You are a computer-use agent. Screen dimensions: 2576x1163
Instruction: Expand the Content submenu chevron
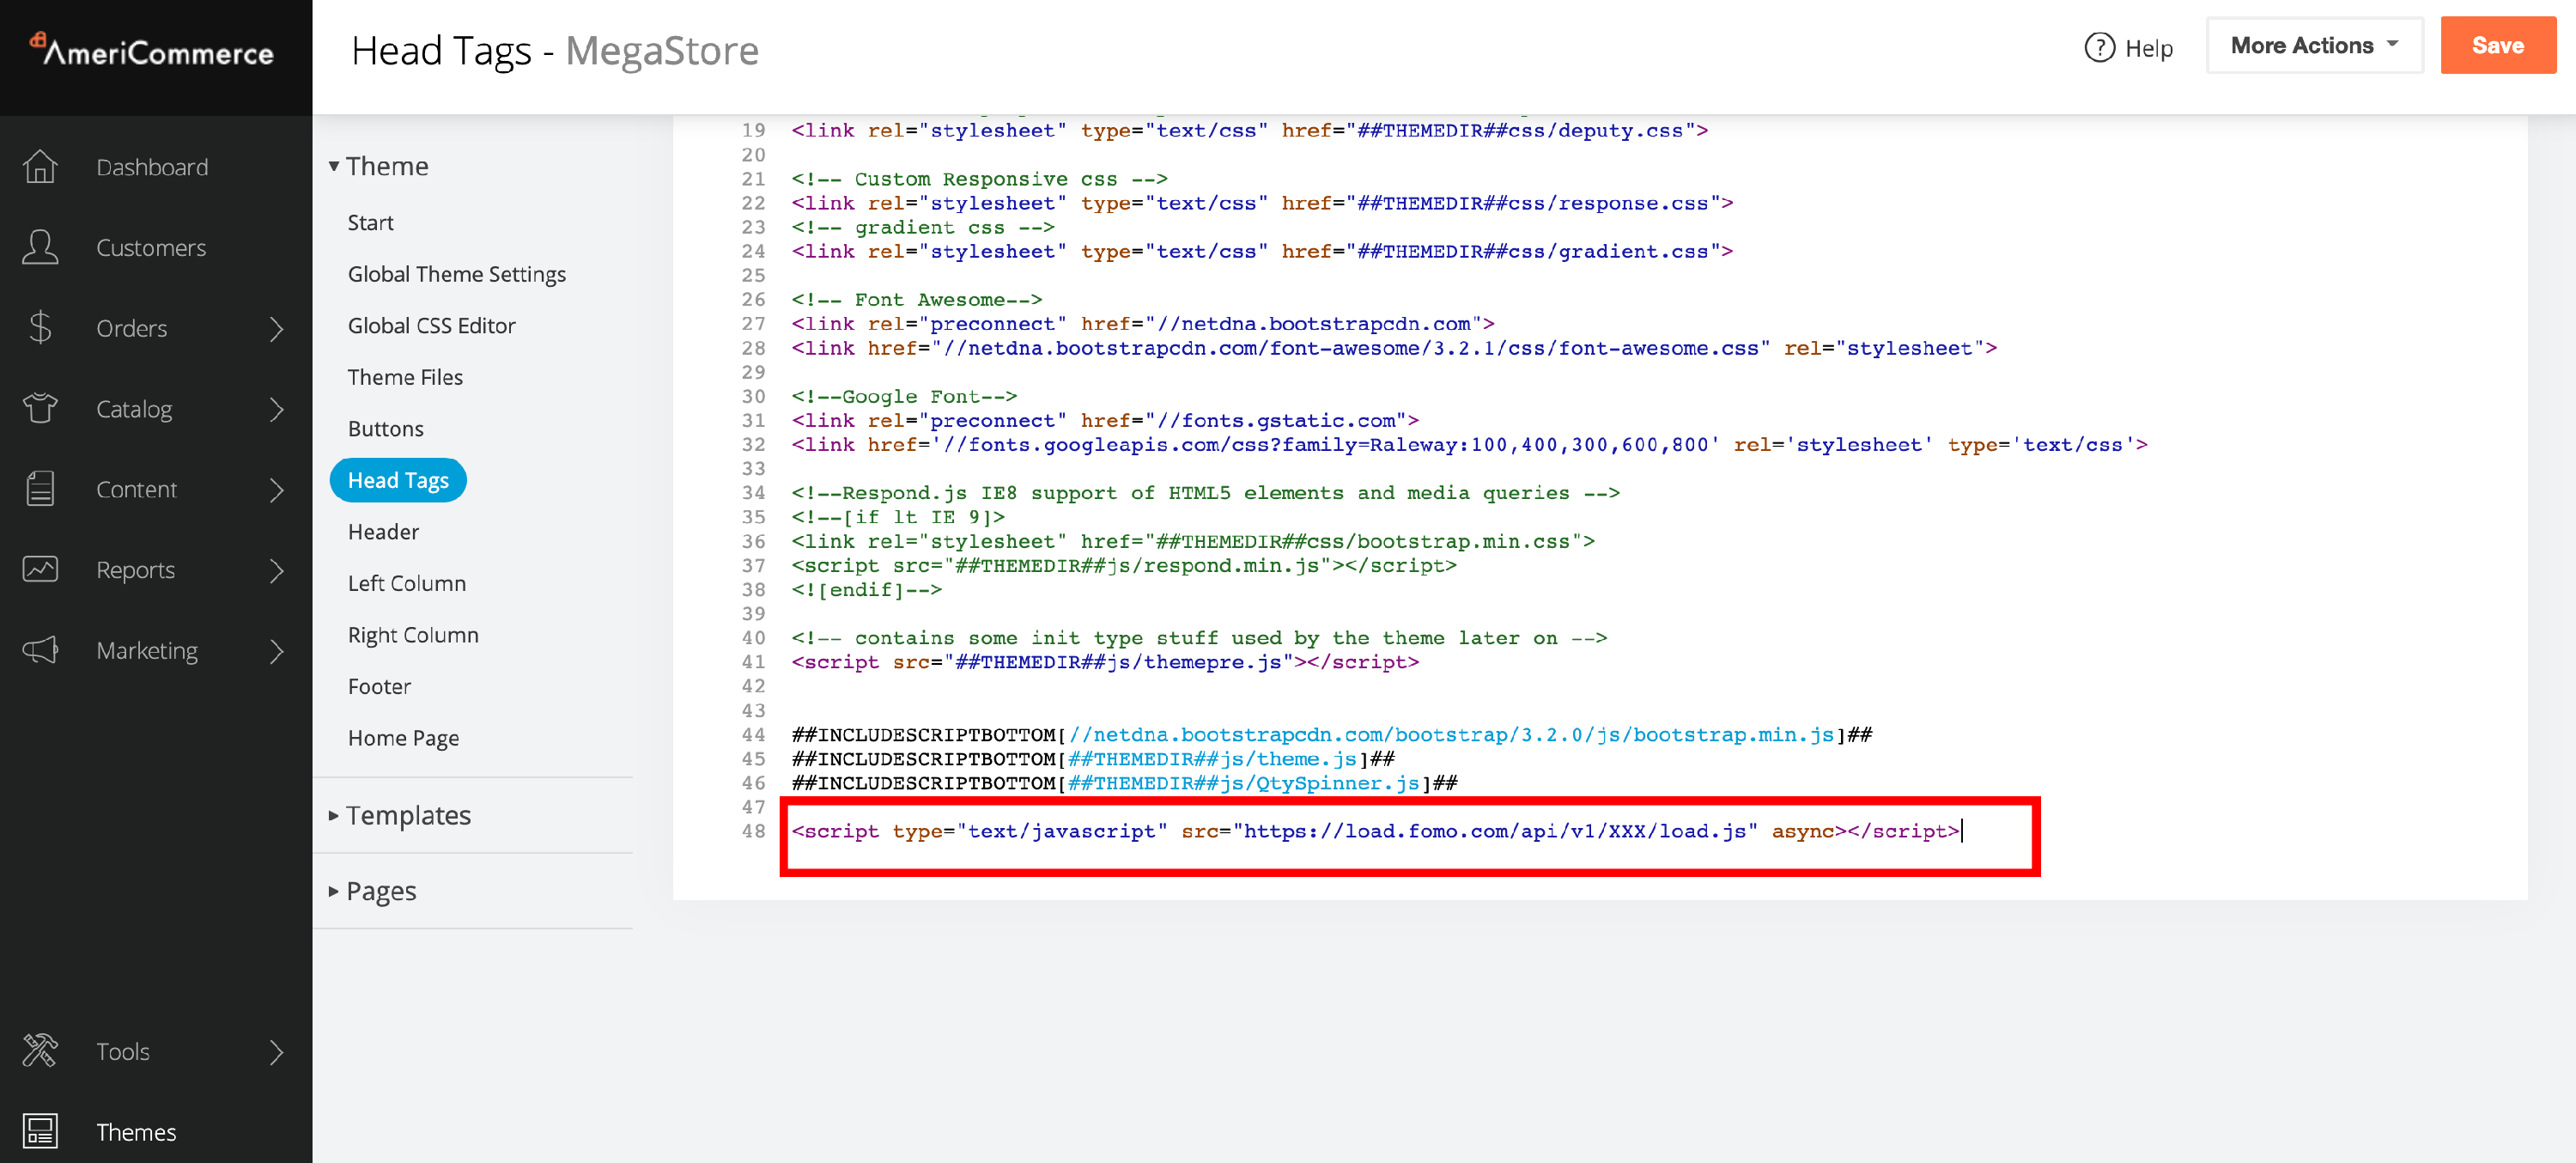coord(277,489)
